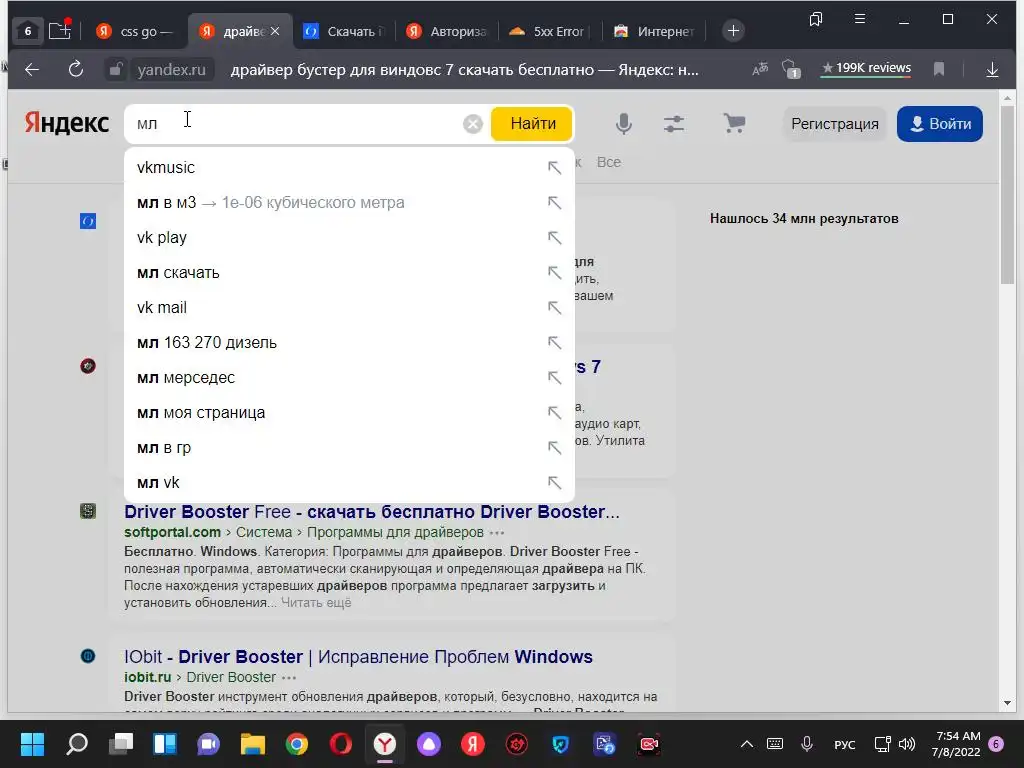Select suggestion 'мл 163 270 дизель'
Screen dimensions: 1024x768
click(349, 343)
